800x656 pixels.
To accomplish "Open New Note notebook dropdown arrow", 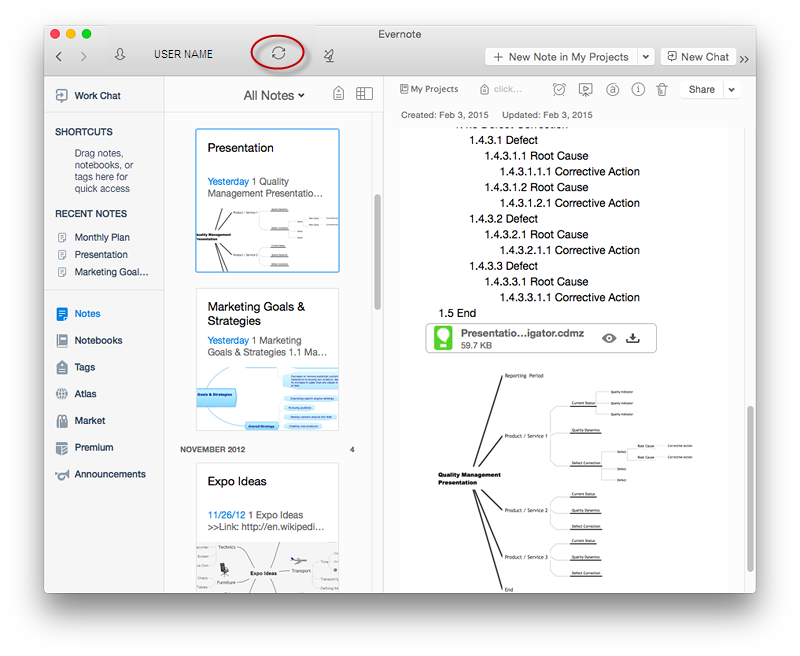I will [646, 57].
